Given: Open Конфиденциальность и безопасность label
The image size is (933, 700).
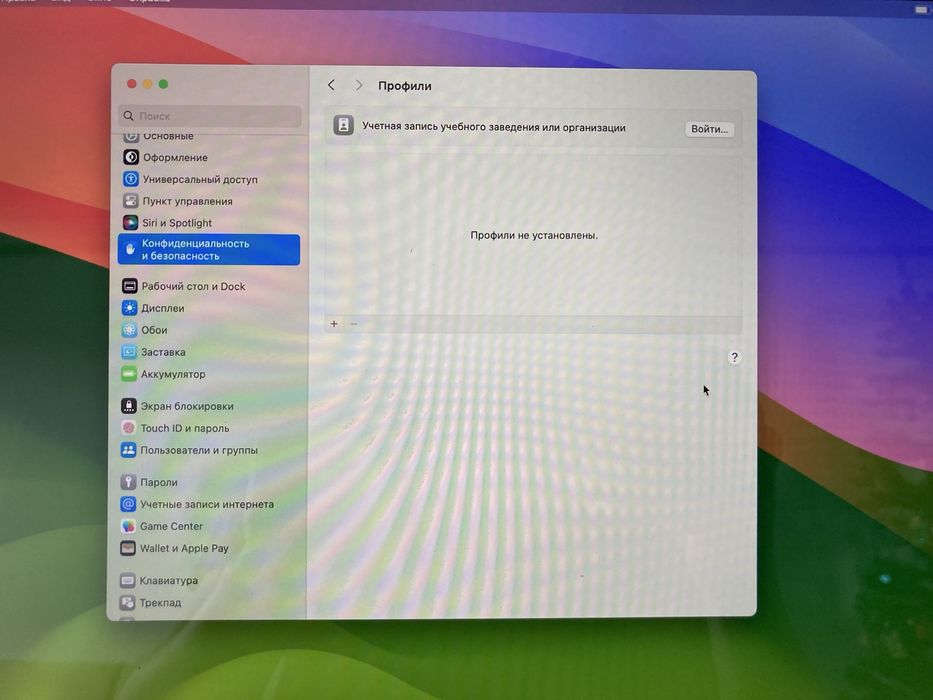Looking at the screenshot, I should pyautogui.click(x=195, y=249).
